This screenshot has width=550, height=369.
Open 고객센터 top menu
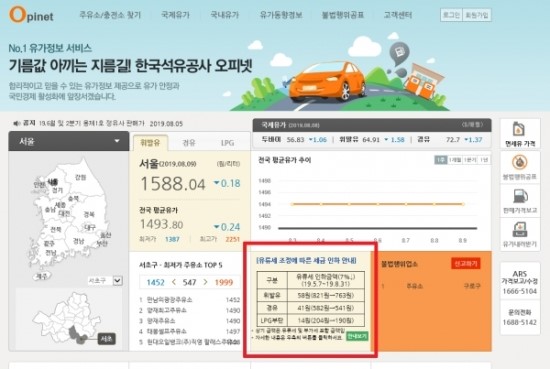coord(397,15)
